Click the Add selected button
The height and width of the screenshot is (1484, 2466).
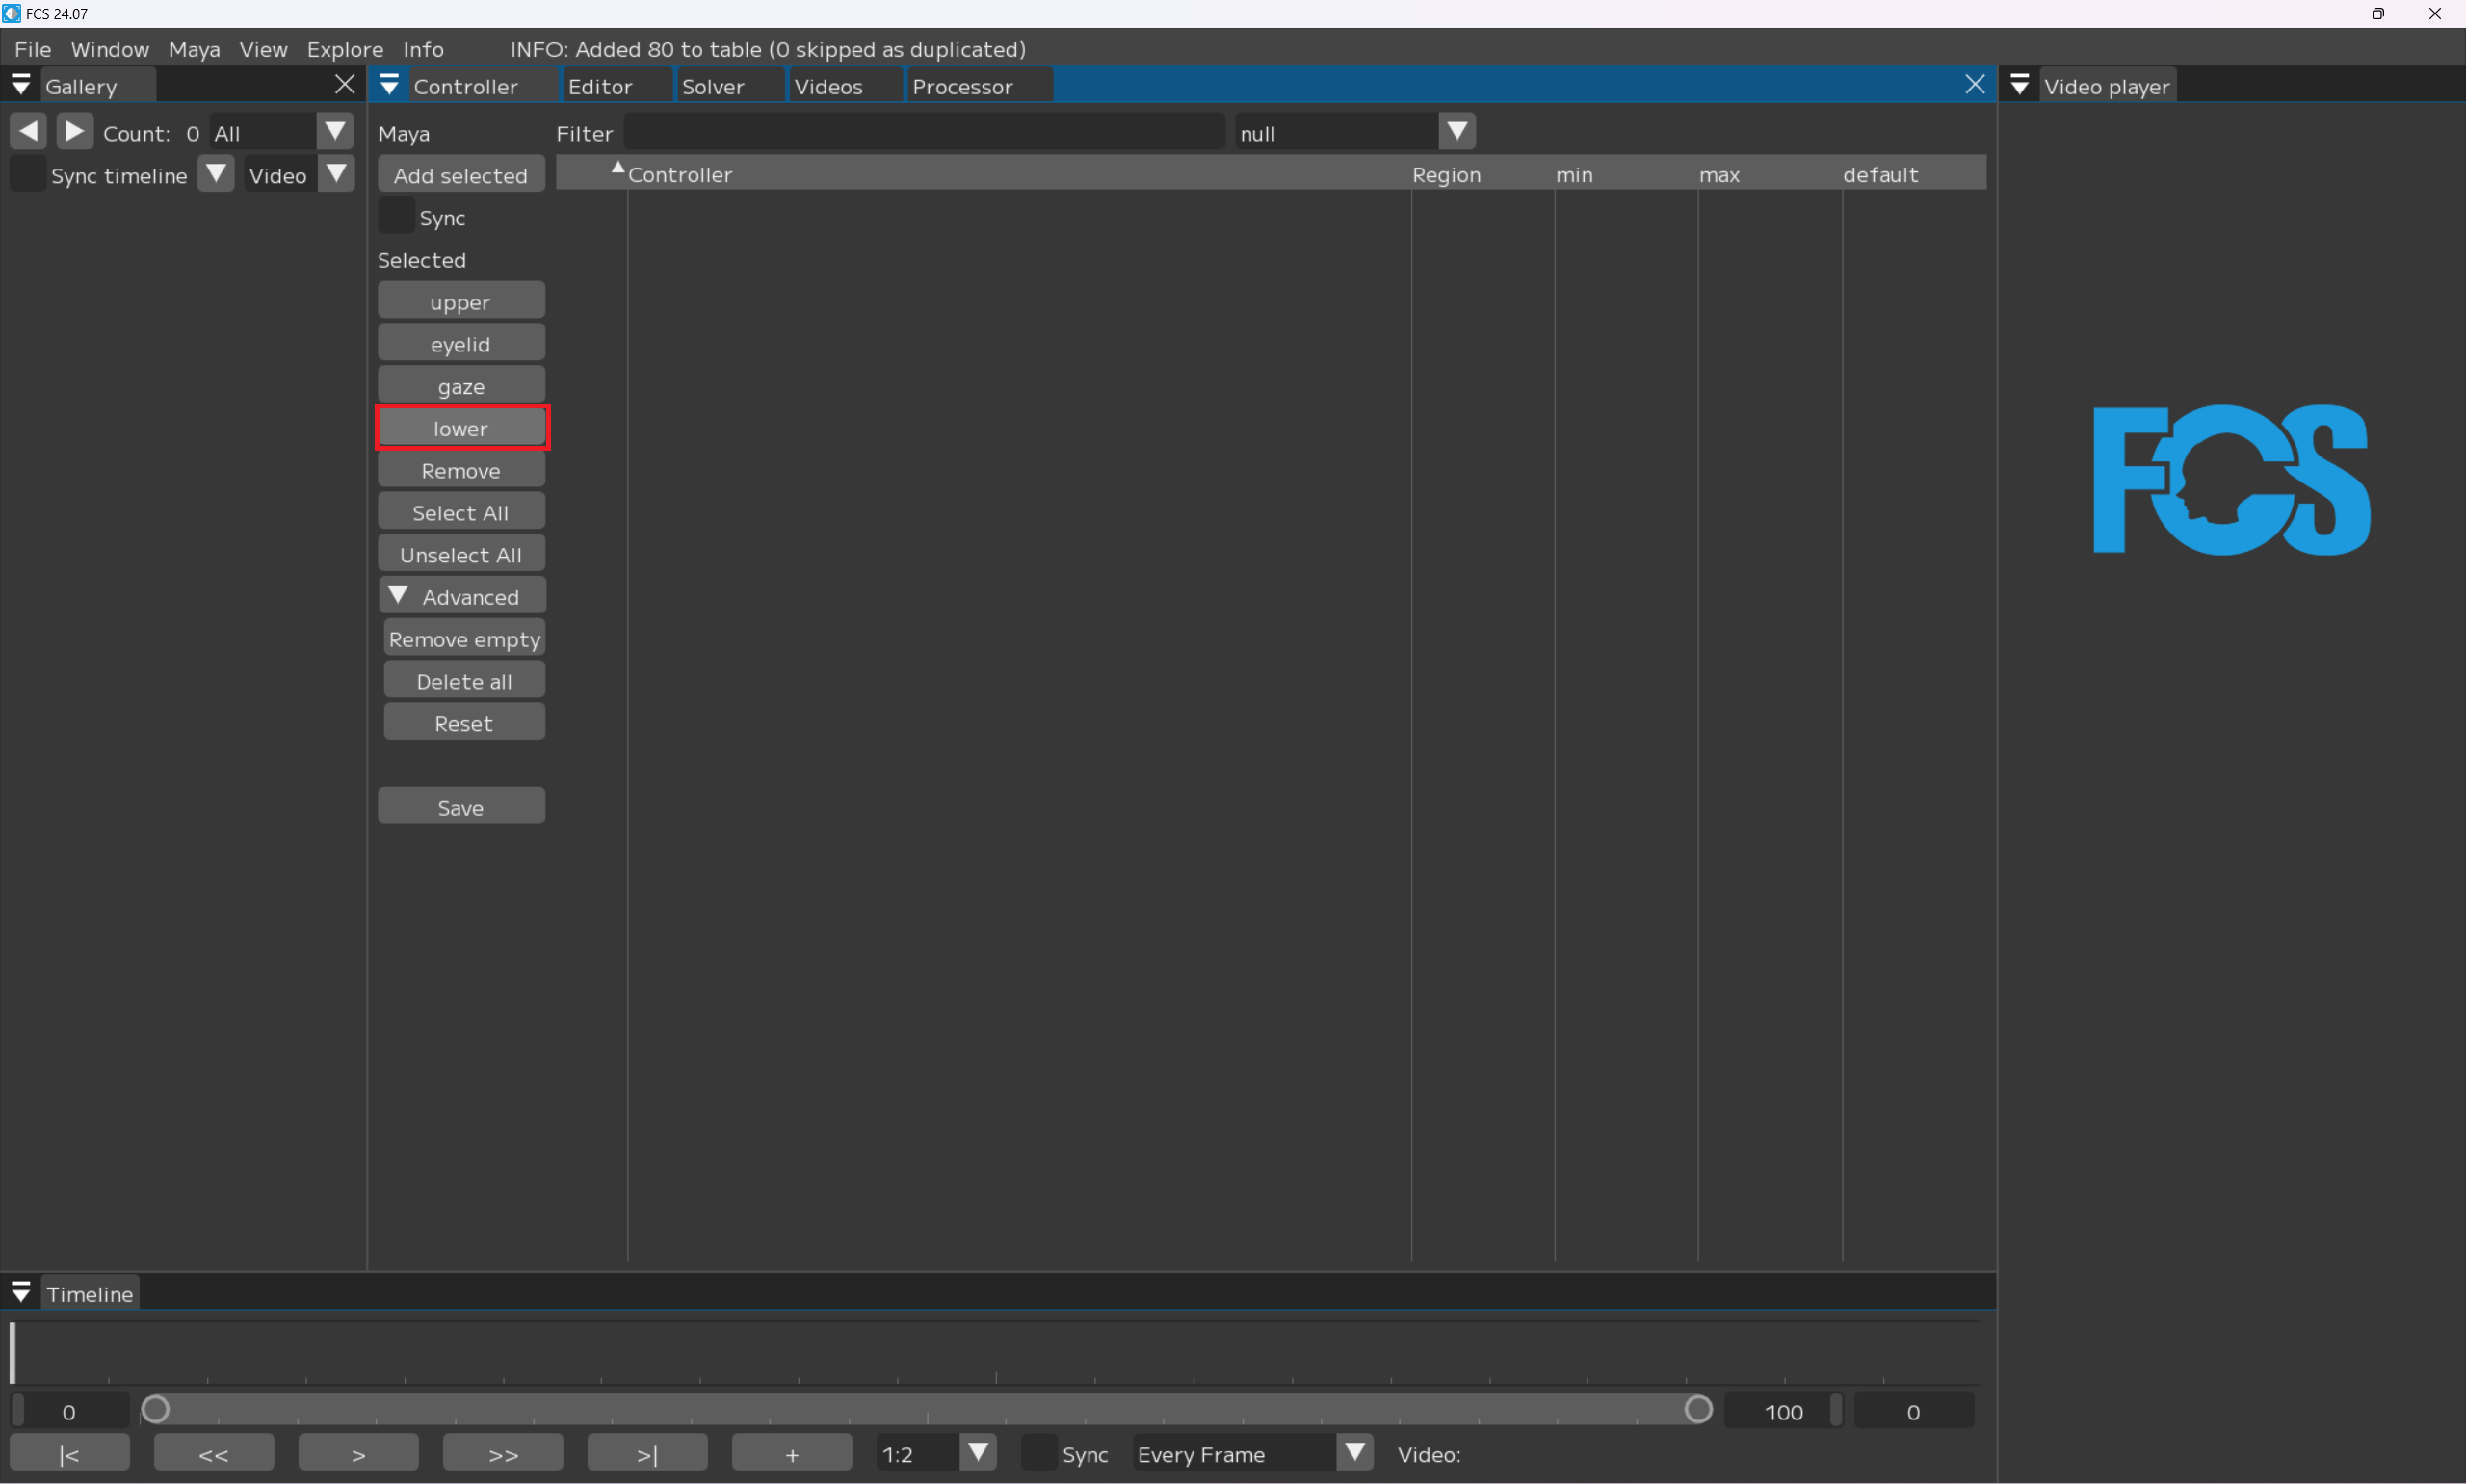[460, 175]
